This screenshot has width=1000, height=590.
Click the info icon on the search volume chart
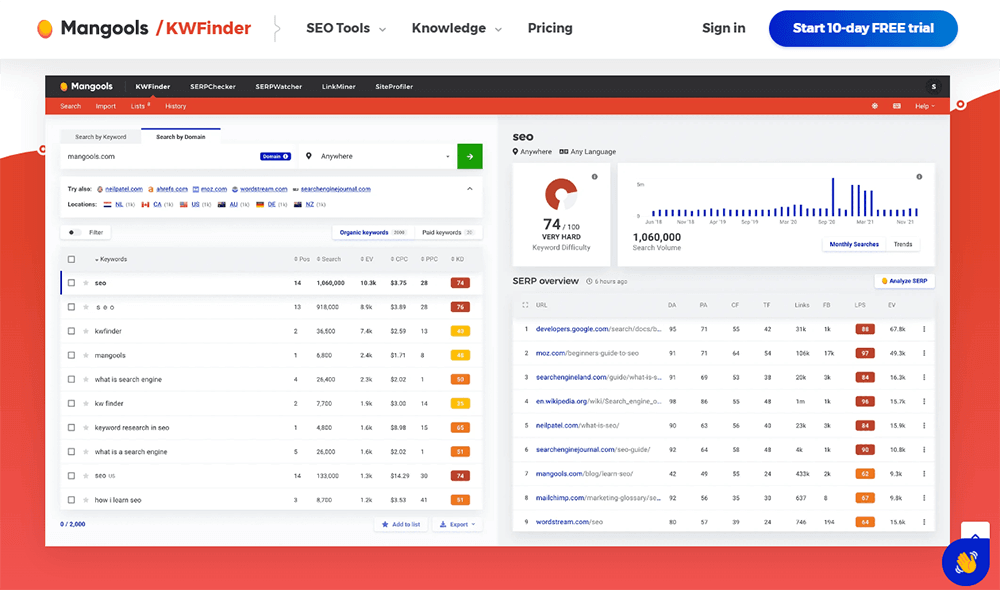click(919, 177)
